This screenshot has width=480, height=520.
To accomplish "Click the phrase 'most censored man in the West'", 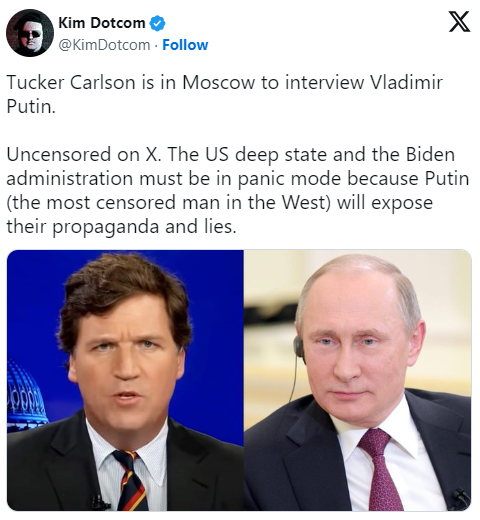I will (x=186, y=203).
